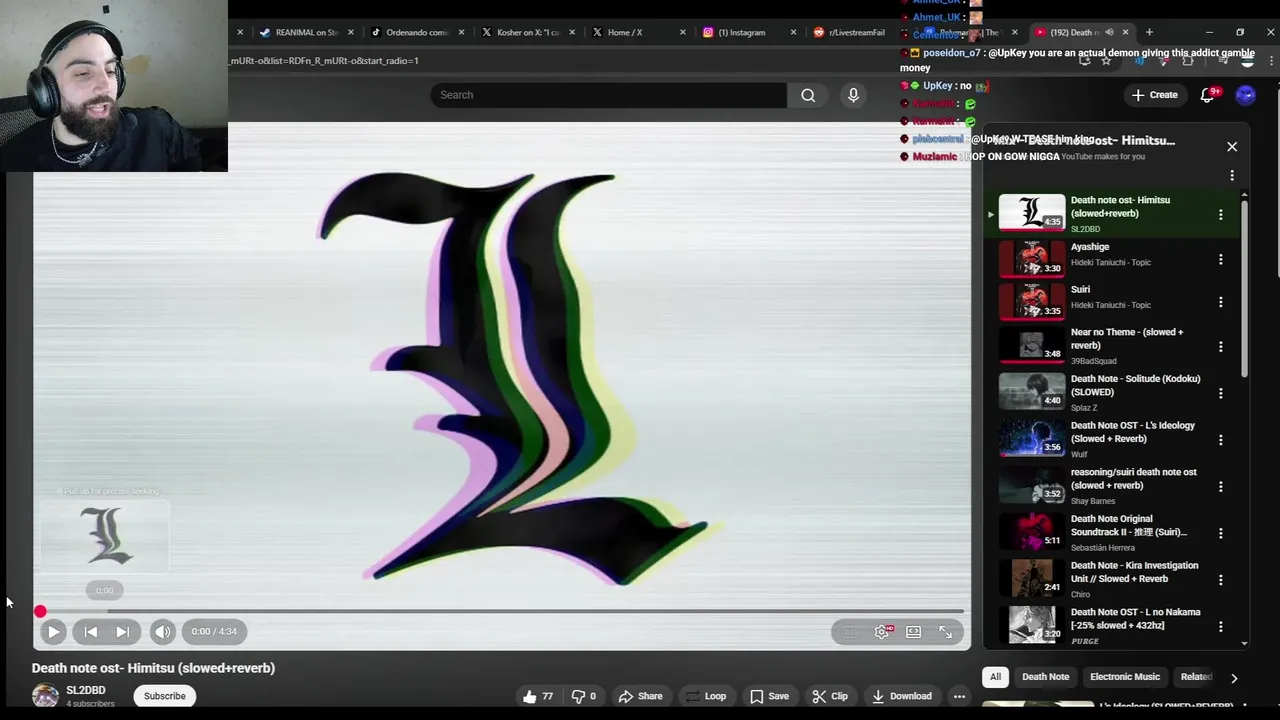Play the Death Note Himitsu video
The height and width of the screenshot is (720, 1280).
54,631
